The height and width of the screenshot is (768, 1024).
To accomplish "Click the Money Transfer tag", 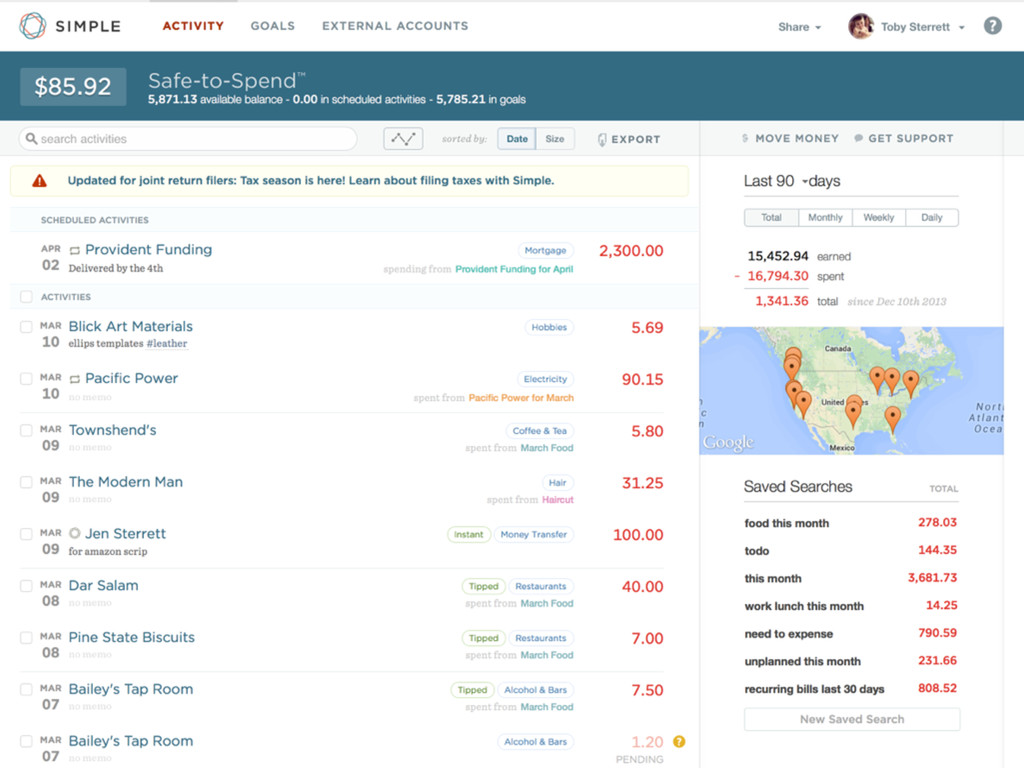I will tap(534, 534).
